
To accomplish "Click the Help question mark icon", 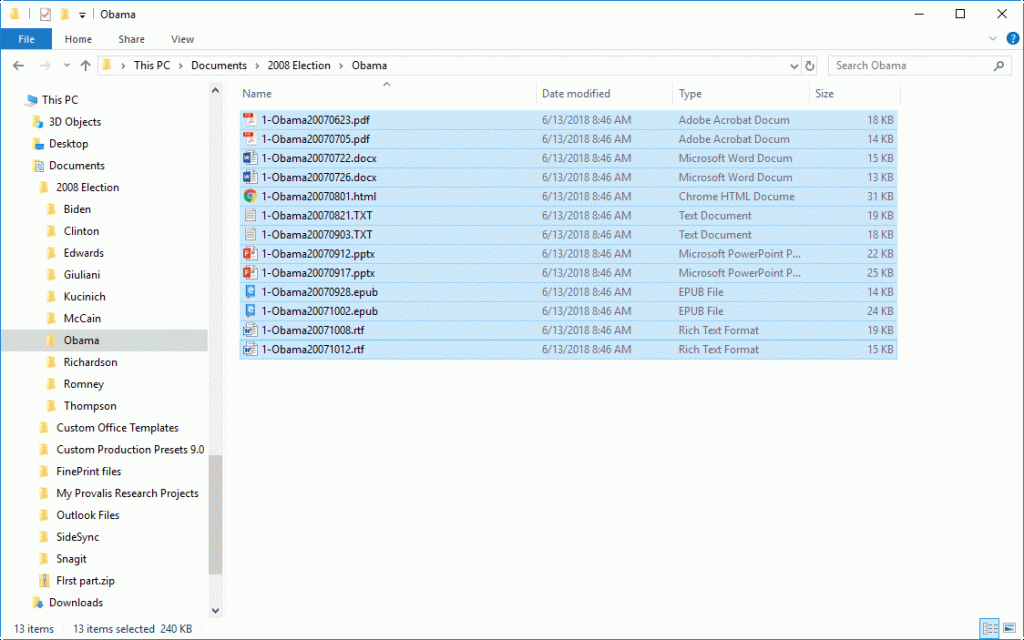I will click(1013, 38).
